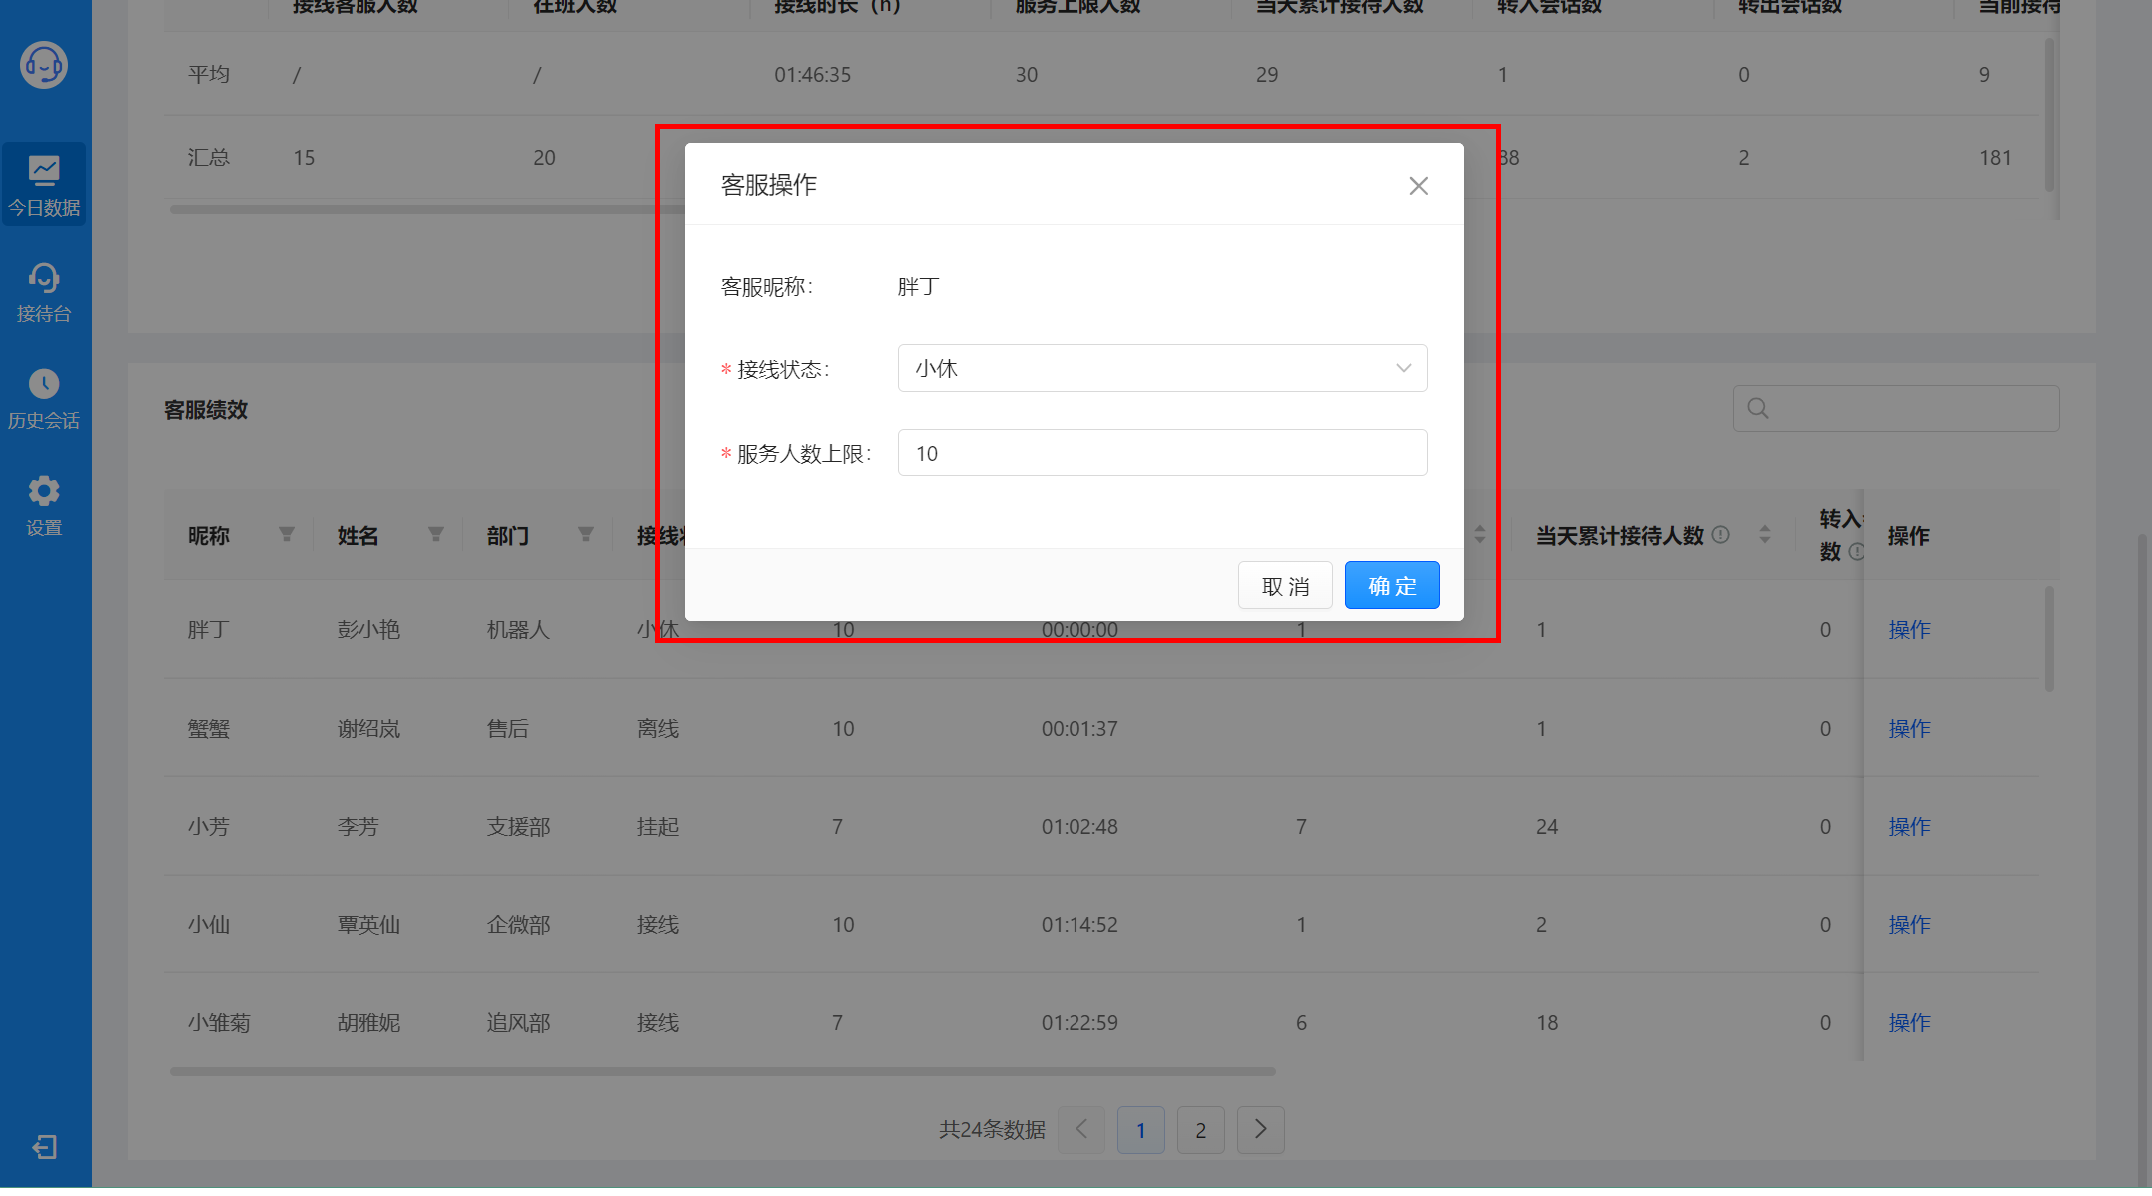Click the 客服绩效 section title

pyautogui.click(x=206, y=410)
